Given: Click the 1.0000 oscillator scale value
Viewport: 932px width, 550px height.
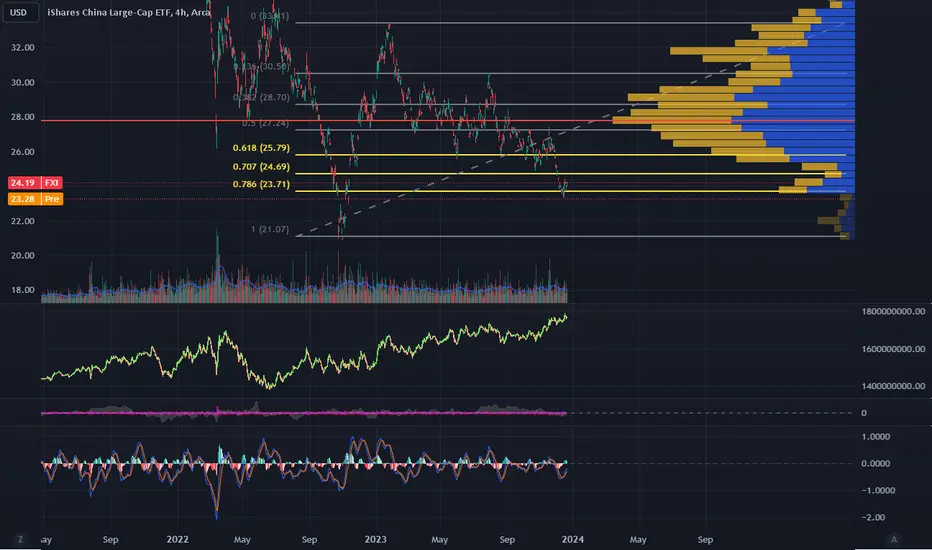Looking at the screenshot, I should (876, 436).
